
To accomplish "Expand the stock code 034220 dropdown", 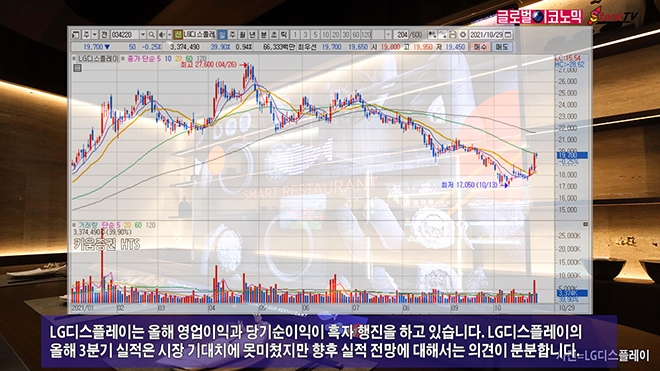I will pyautogui.click(x=143, y=35).
